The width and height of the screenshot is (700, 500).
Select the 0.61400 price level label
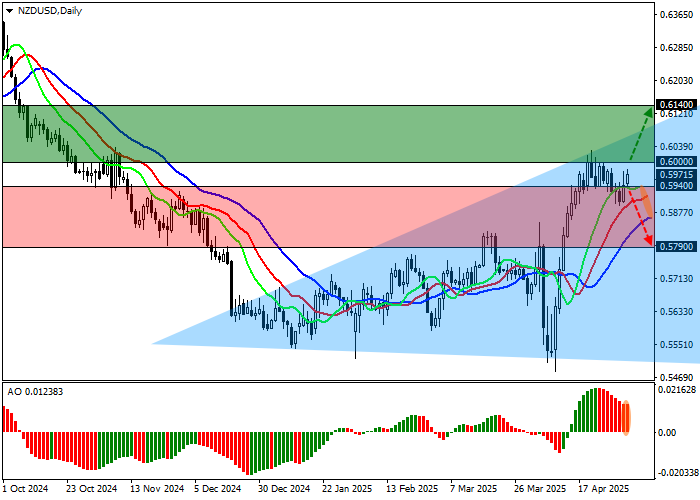tap(677, 105)
